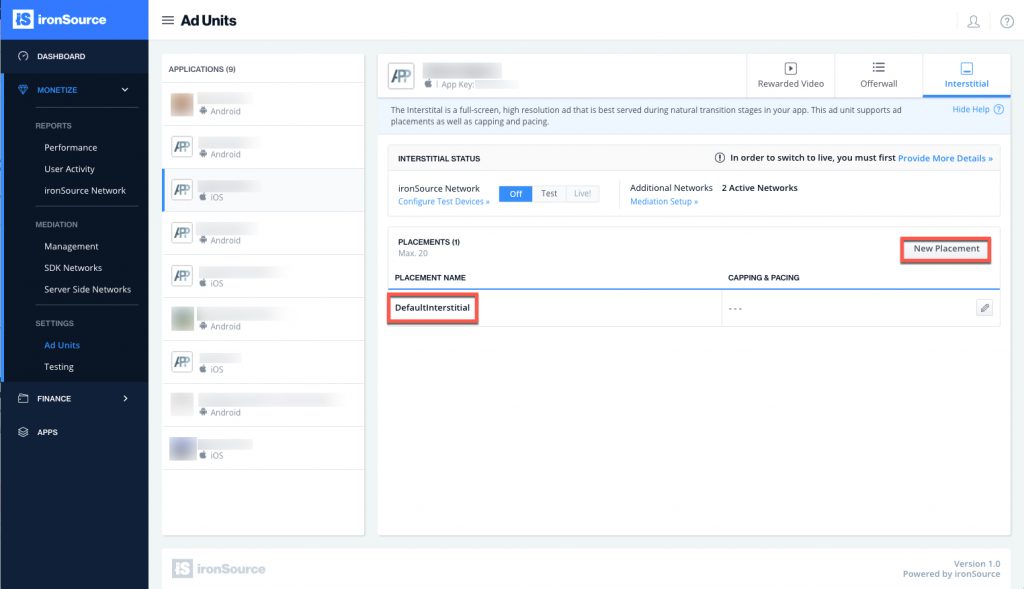This screenshot has height=589, width=1024.
Task: Click the ironSource logo in the header
Action: 59,20
